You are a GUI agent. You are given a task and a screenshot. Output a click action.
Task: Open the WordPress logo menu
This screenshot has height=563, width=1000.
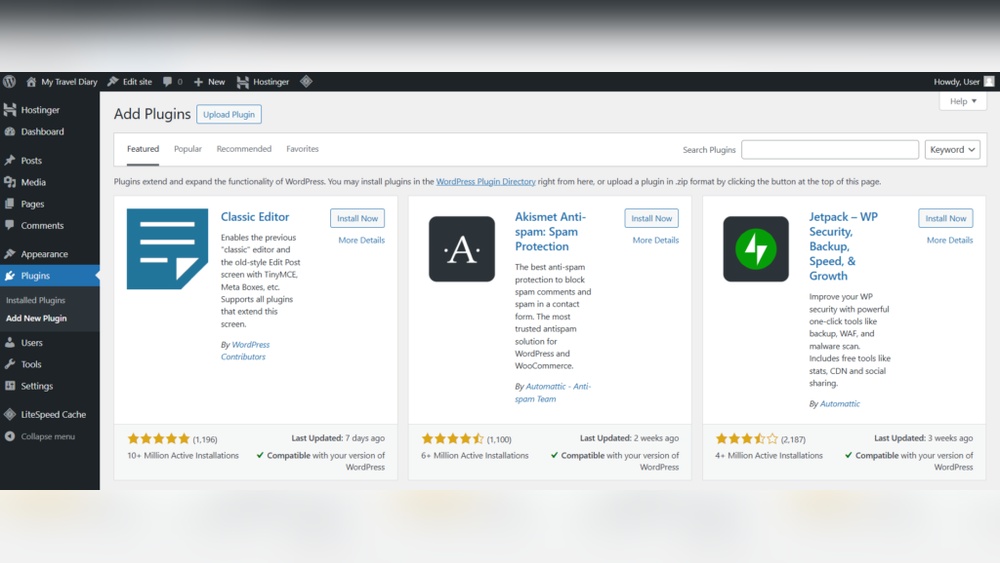click(x=10, y=82)
